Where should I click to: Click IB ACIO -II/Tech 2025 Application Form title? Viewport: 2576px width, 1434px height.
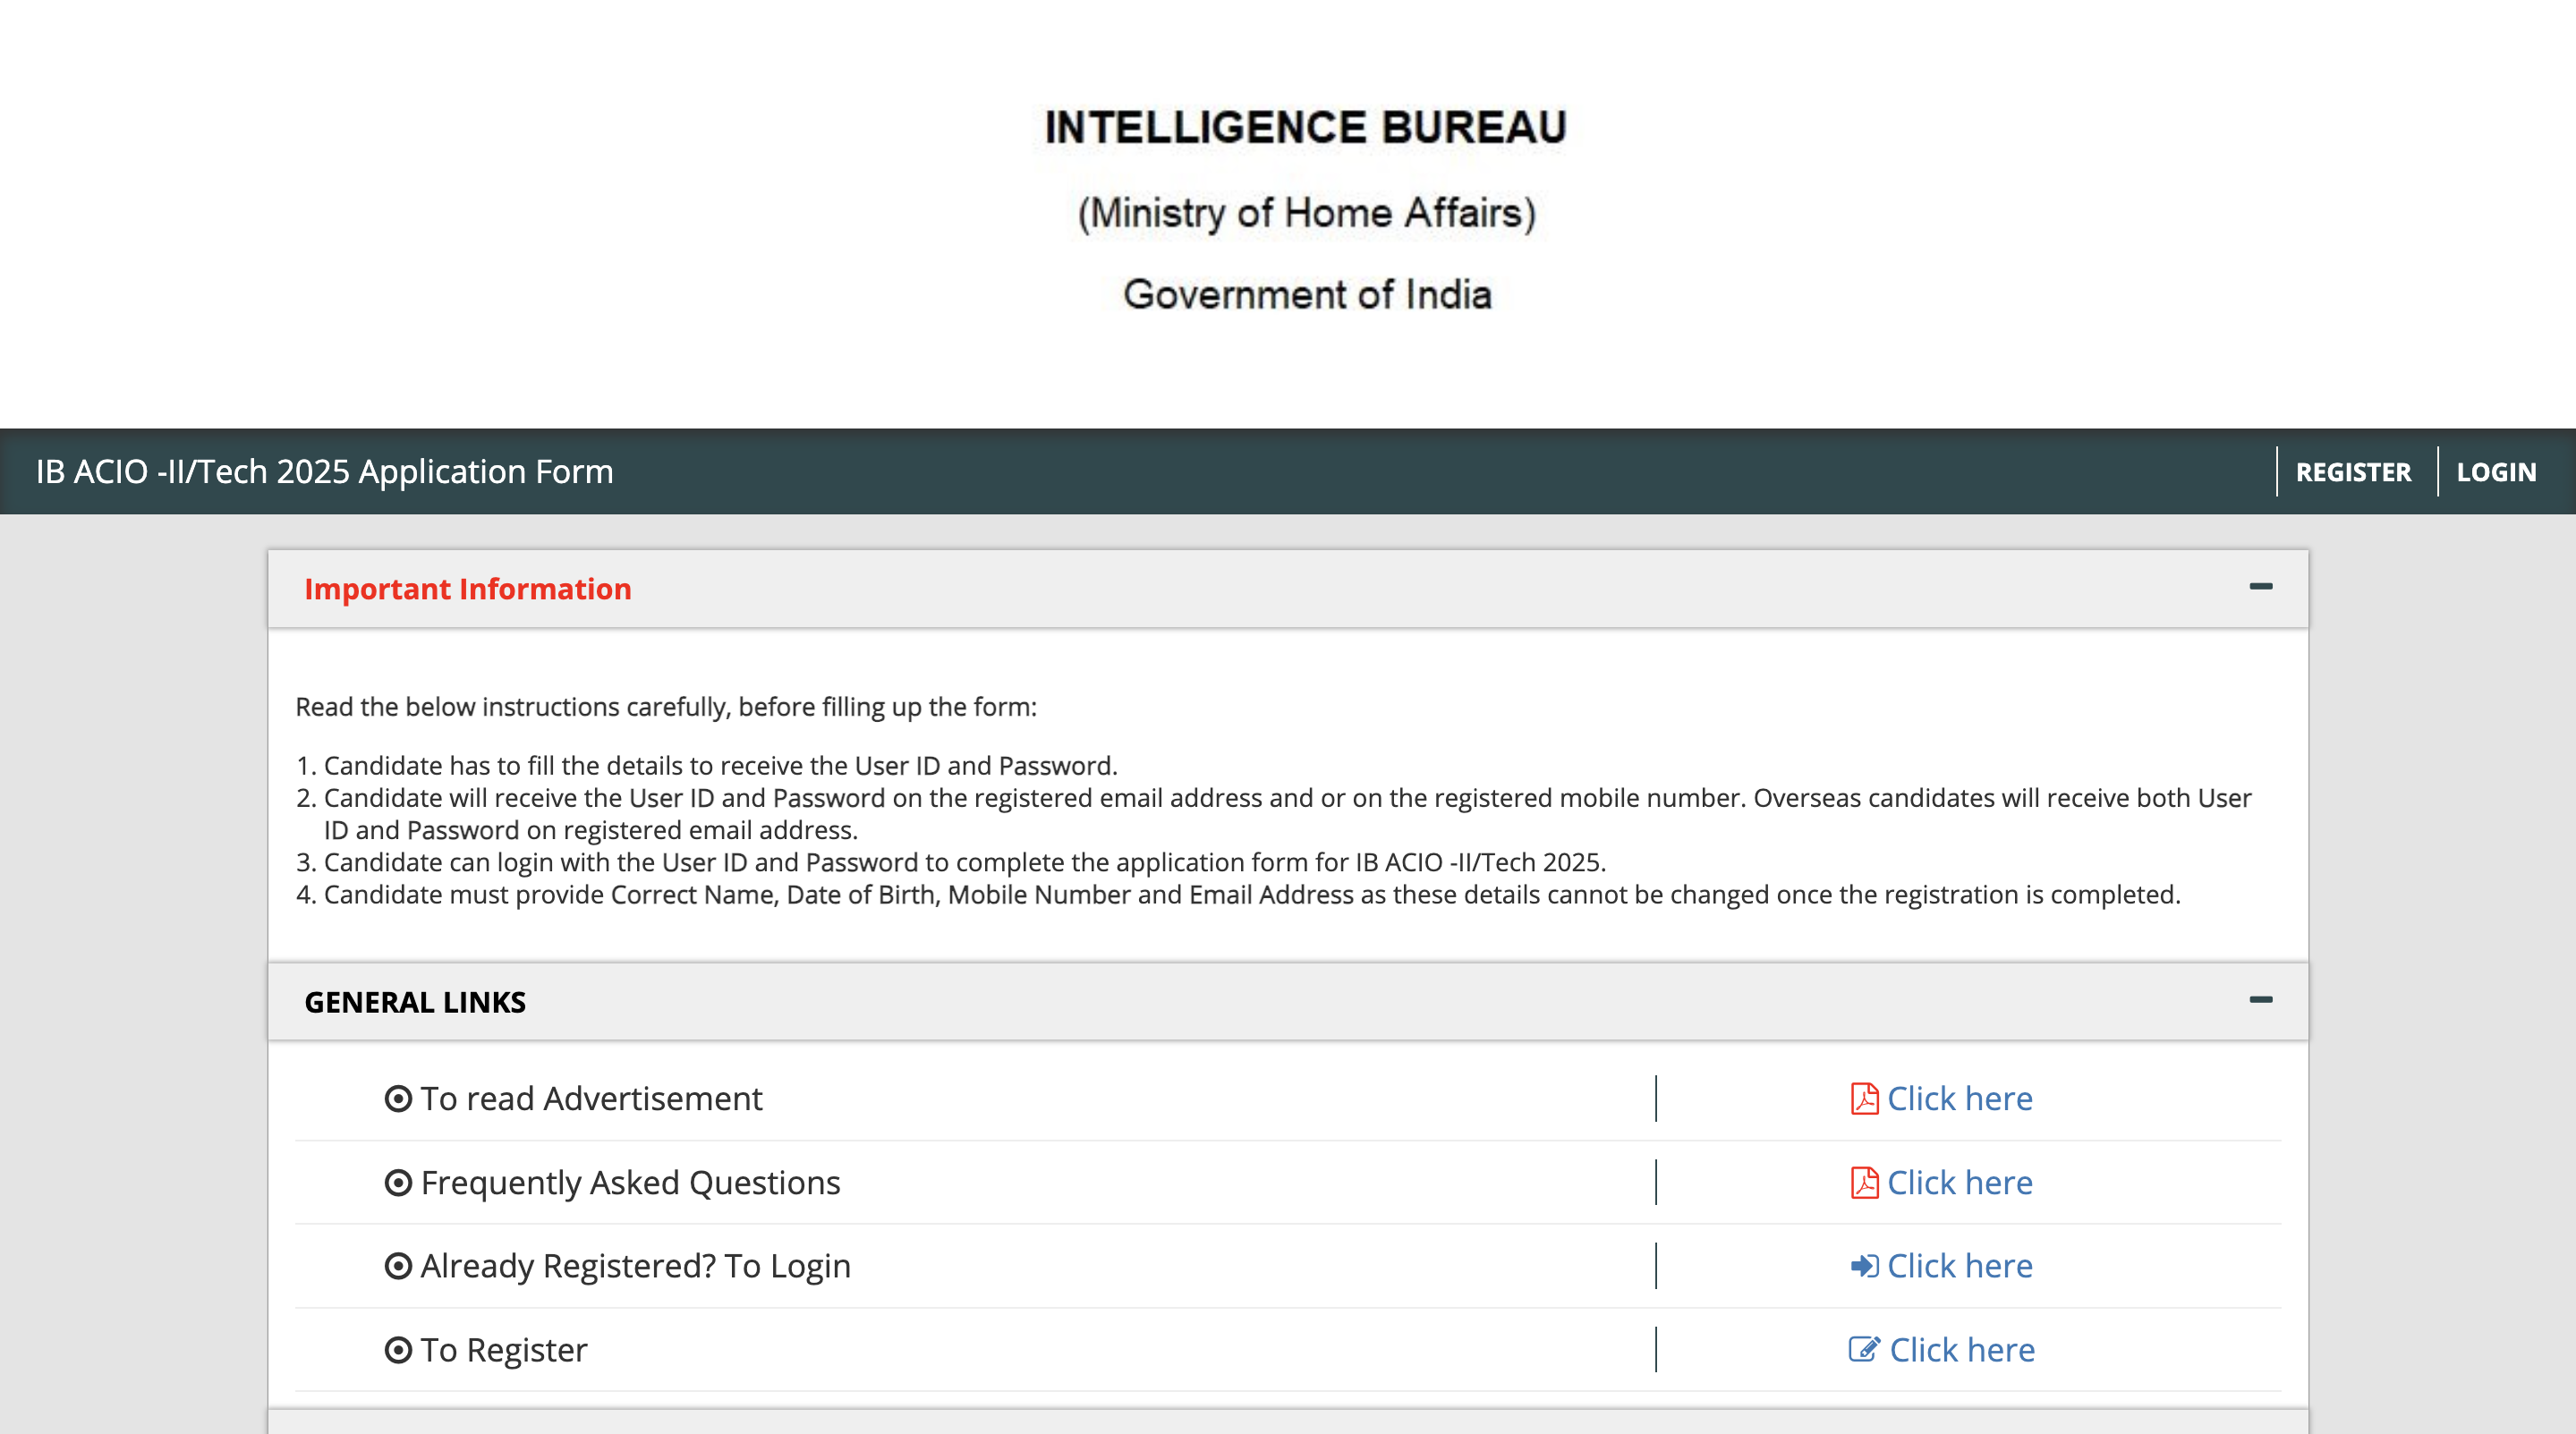pyautogui.click(x=324, y=472)
